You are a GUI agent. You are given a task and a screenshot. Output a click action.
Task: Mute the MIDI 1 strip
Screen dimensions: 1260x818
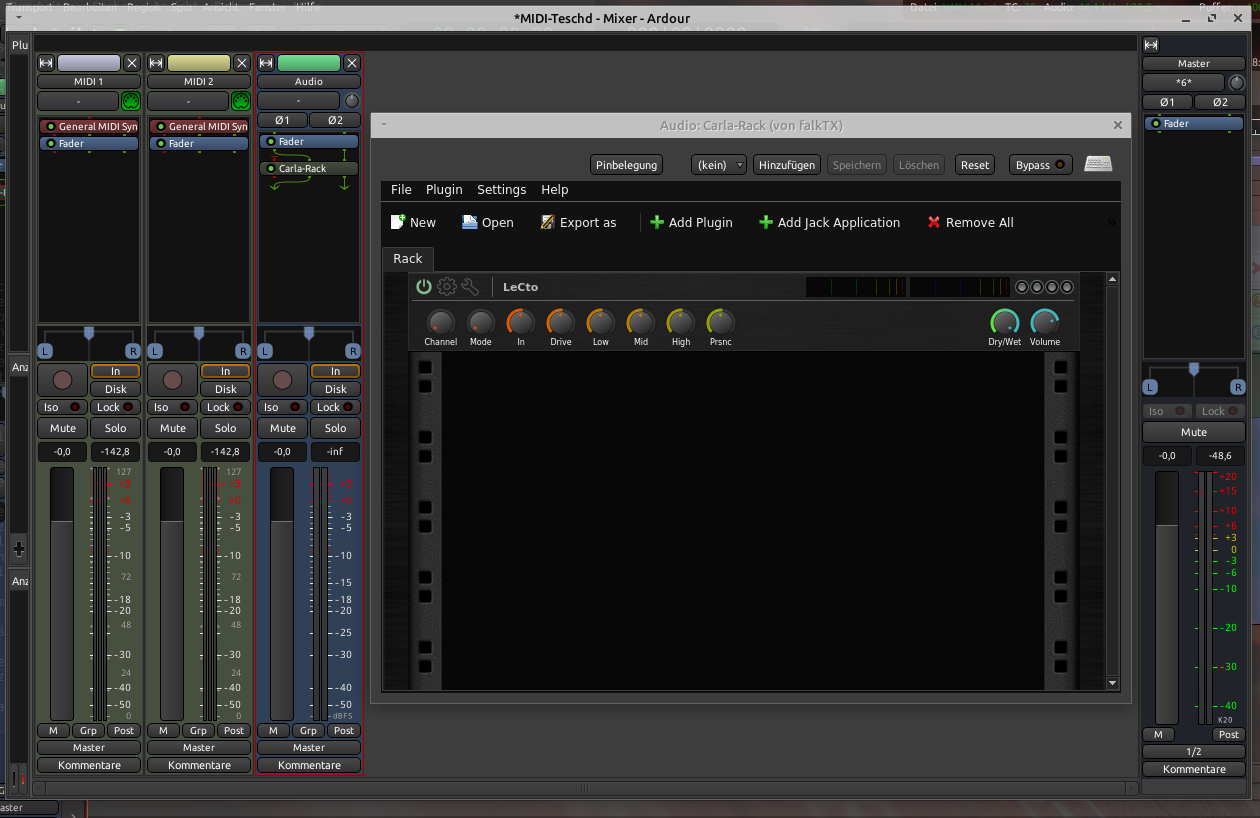[63, 428]
